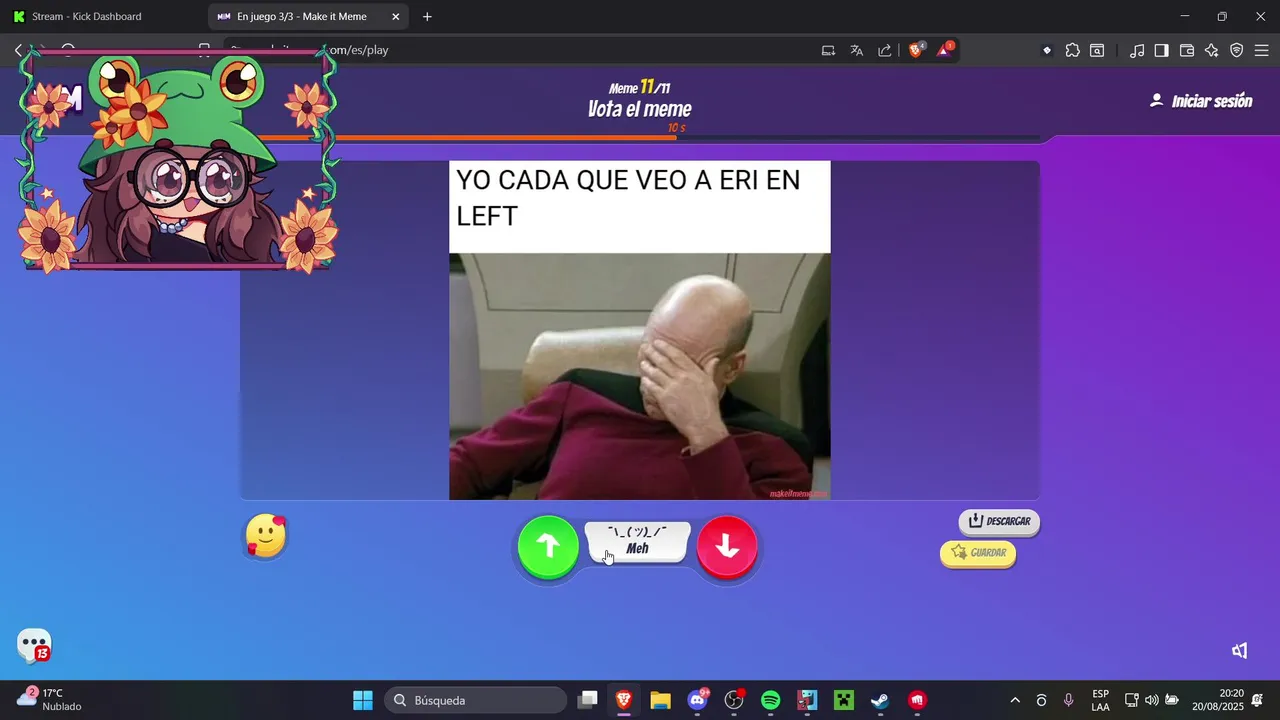This screenshot has width=1280, height=720.
Task: Open the chat bubble with 13 messages
Action: tap(34, 645)
